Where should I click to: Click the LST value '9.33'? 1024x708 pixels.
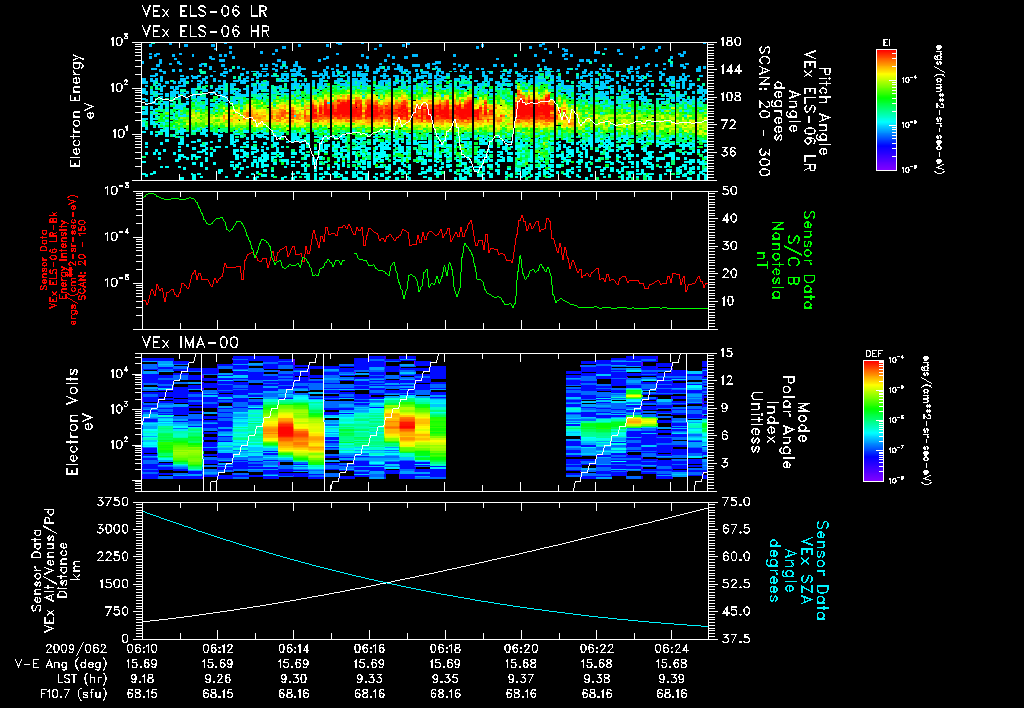tap(370, 679)
